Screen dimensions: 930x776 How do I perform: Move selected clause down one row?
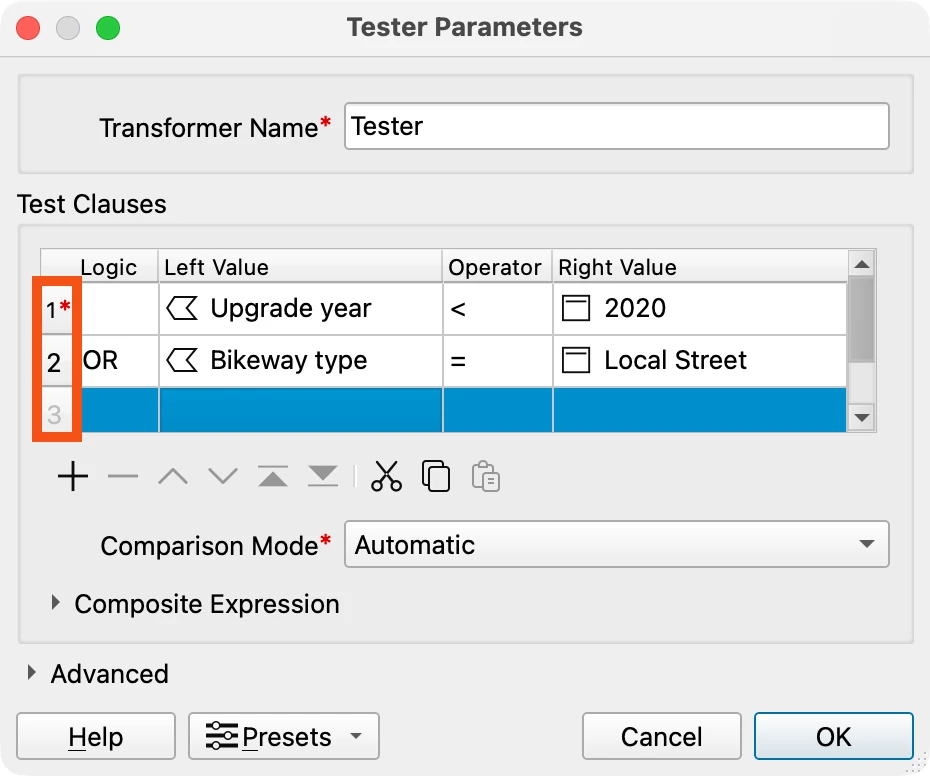coord(223,476)
